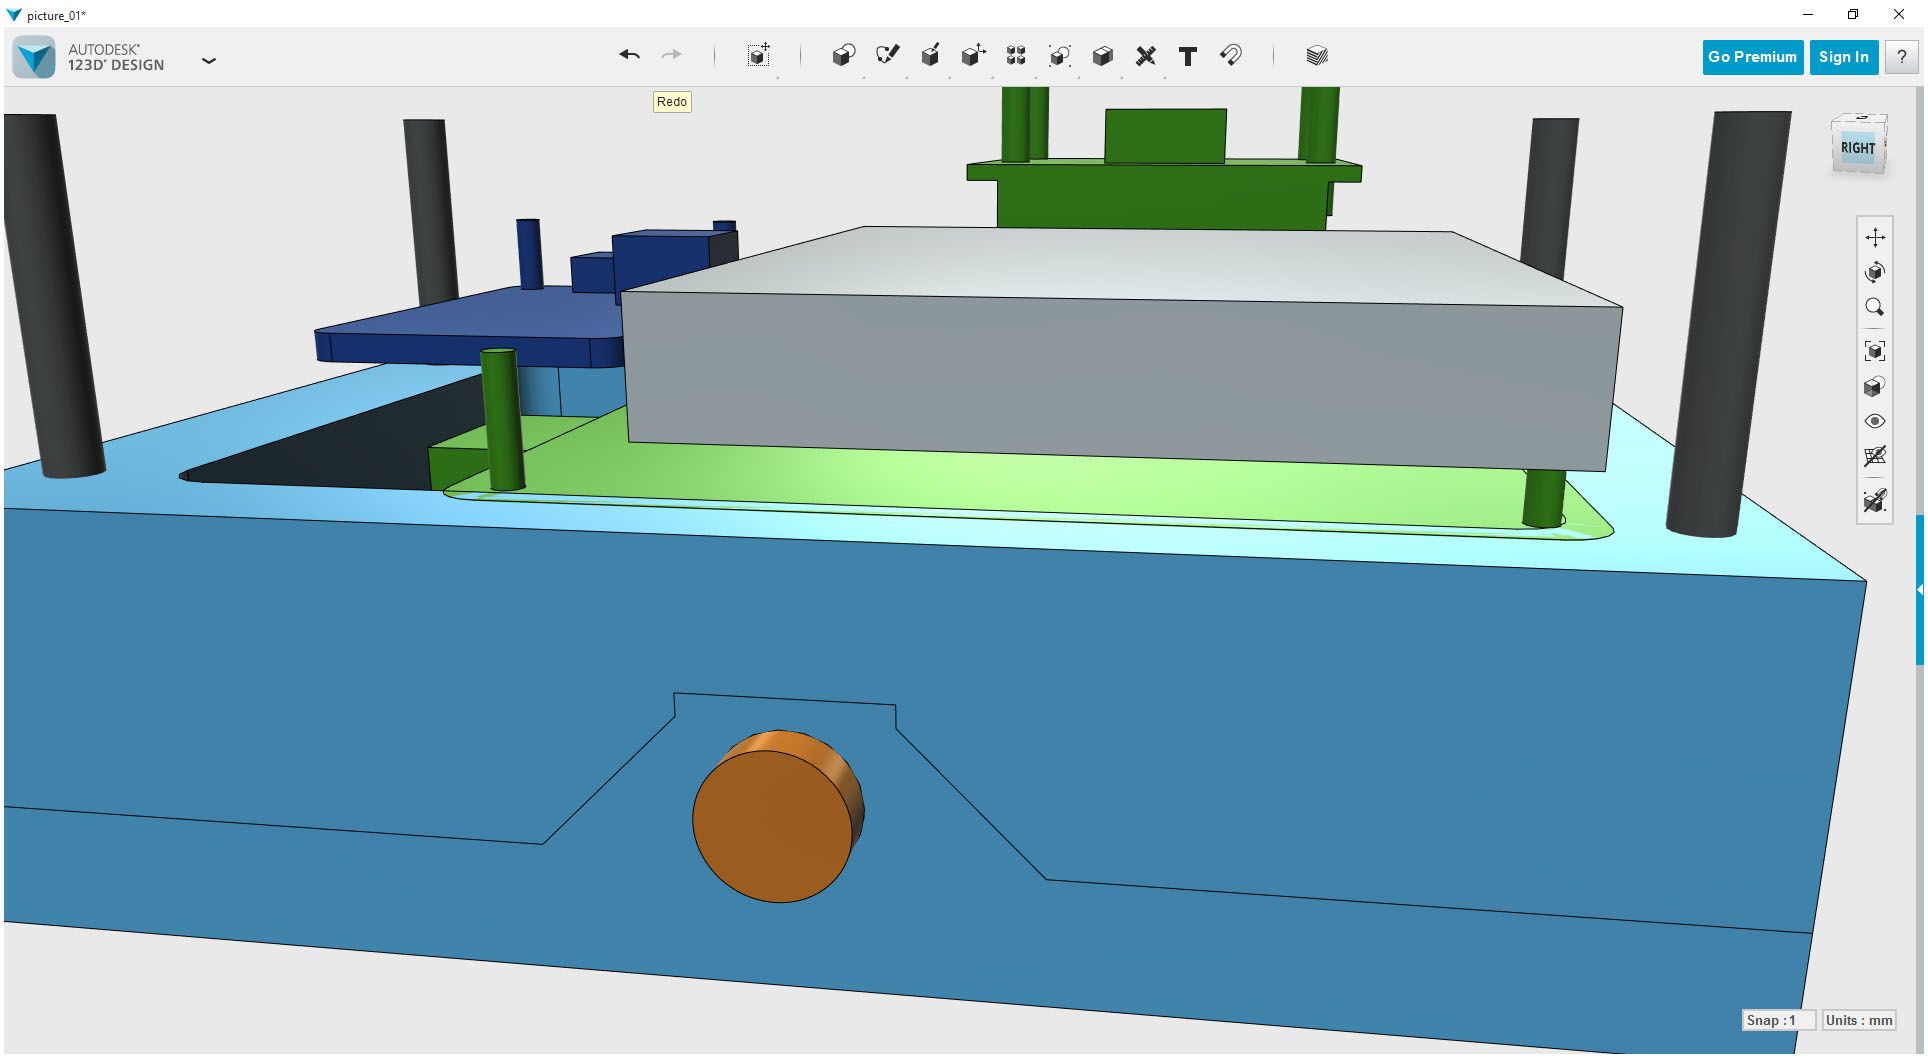Open the Construct tool

[x=931, y=56]
